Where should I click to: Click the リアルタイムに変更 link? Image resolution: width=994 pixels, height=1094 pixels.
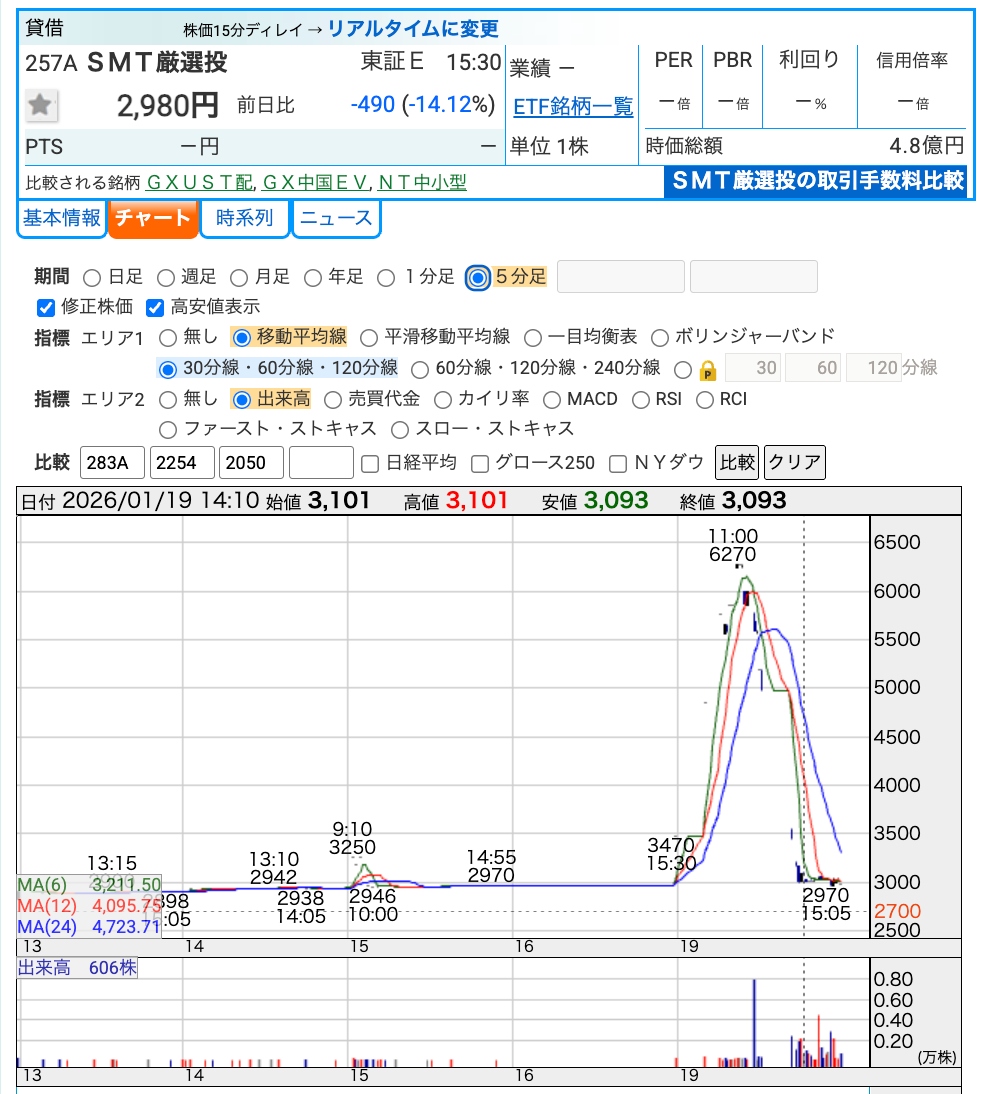click(413, 29)
